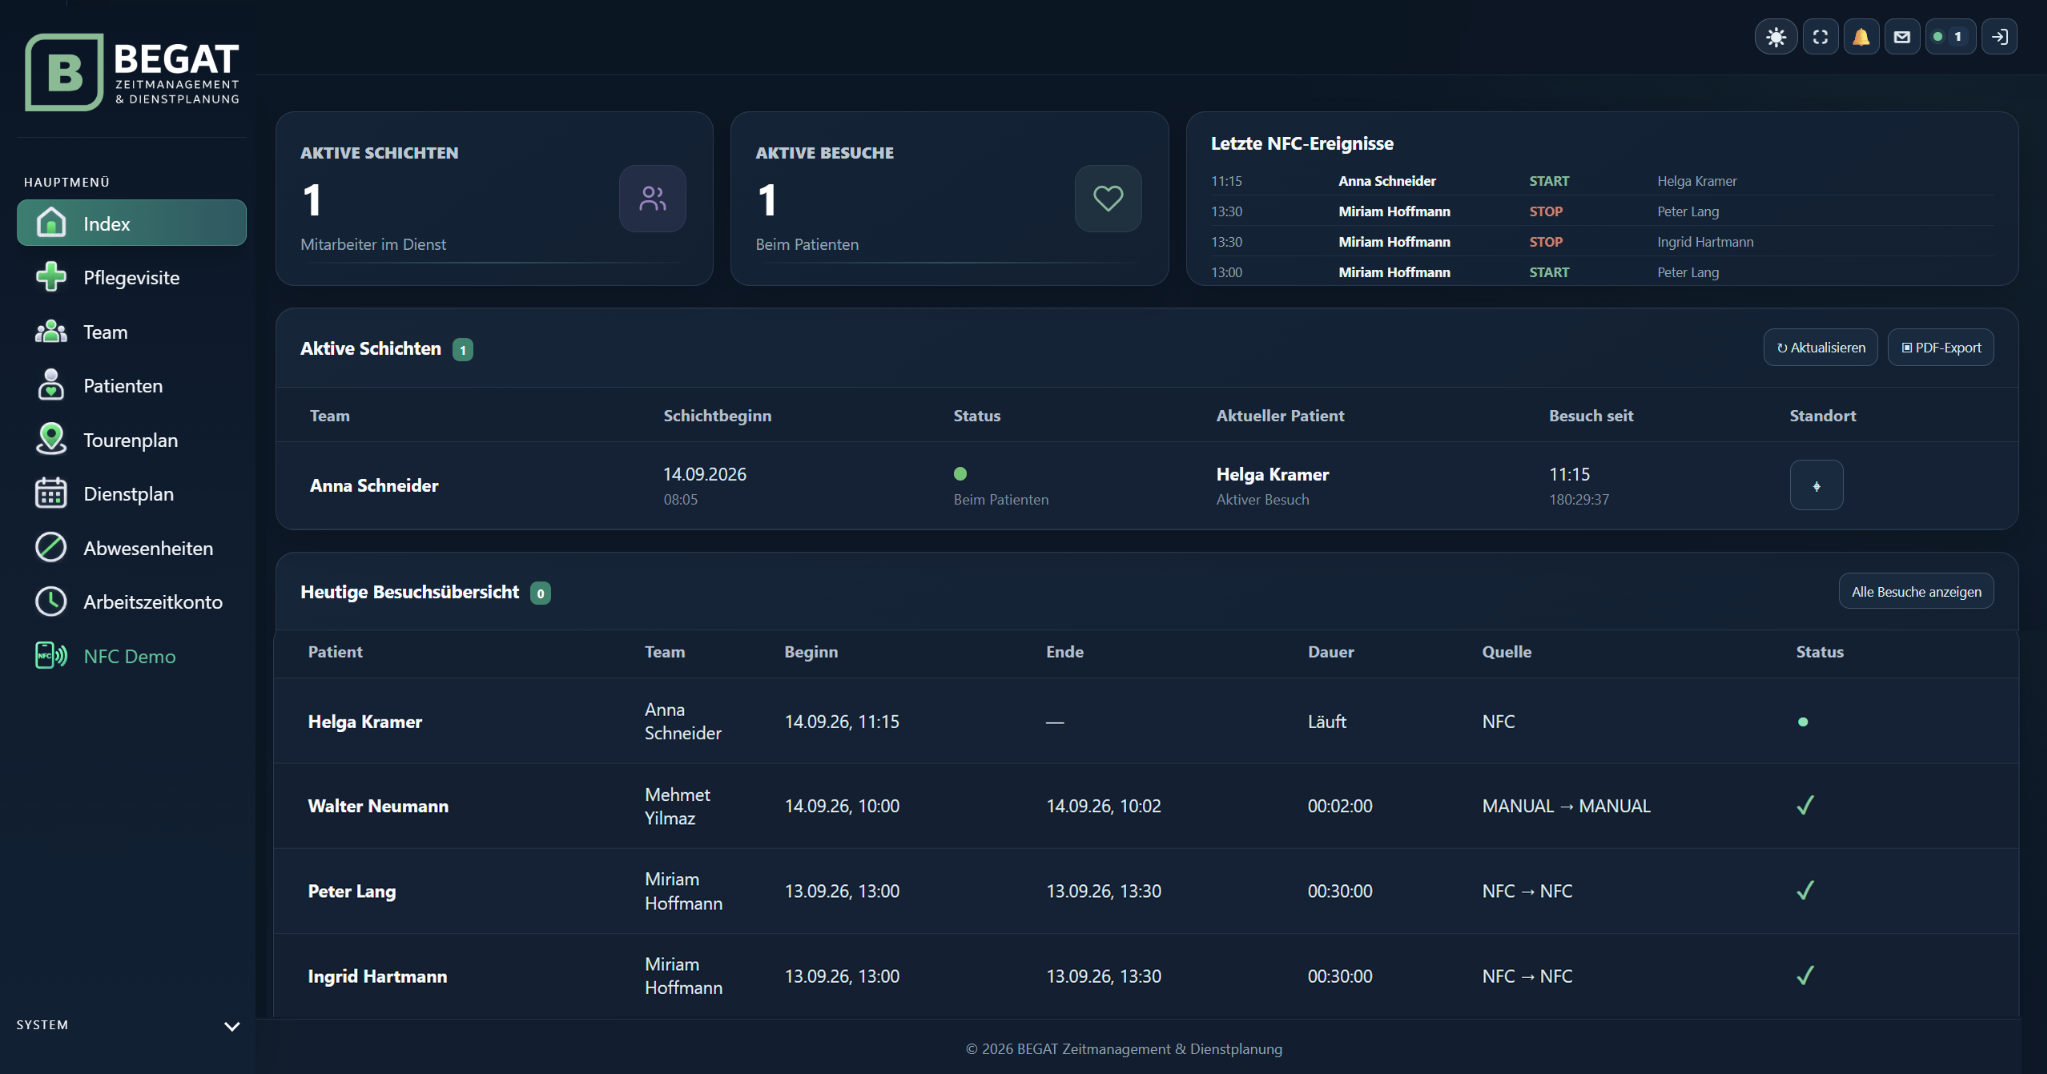Click Aktualisieren button

pos(1820,347)
